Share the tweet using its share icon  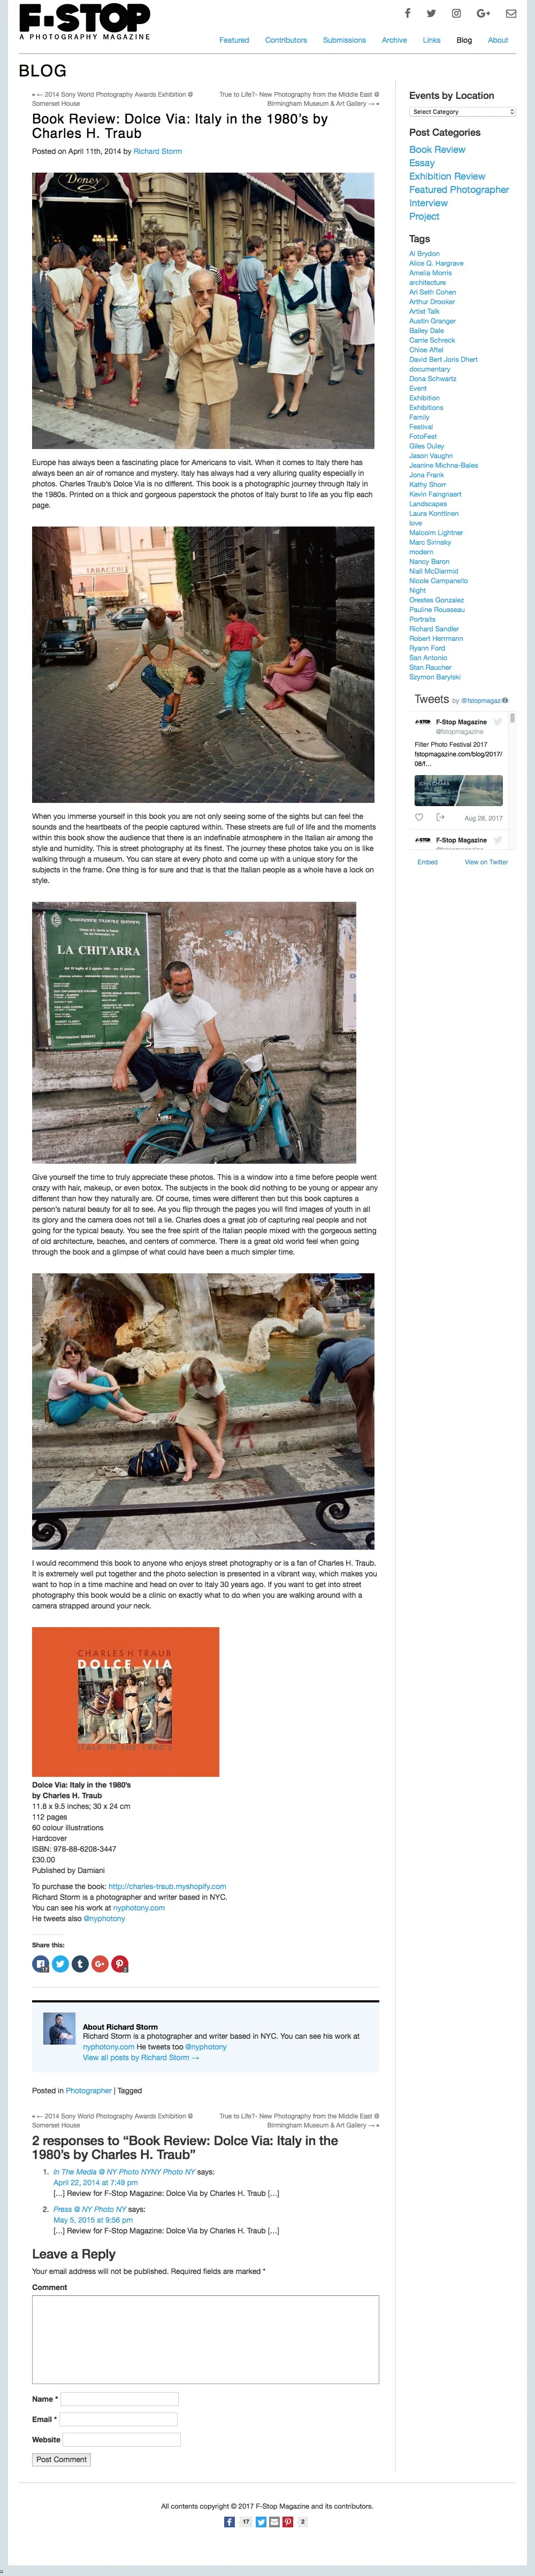(440, 817)
